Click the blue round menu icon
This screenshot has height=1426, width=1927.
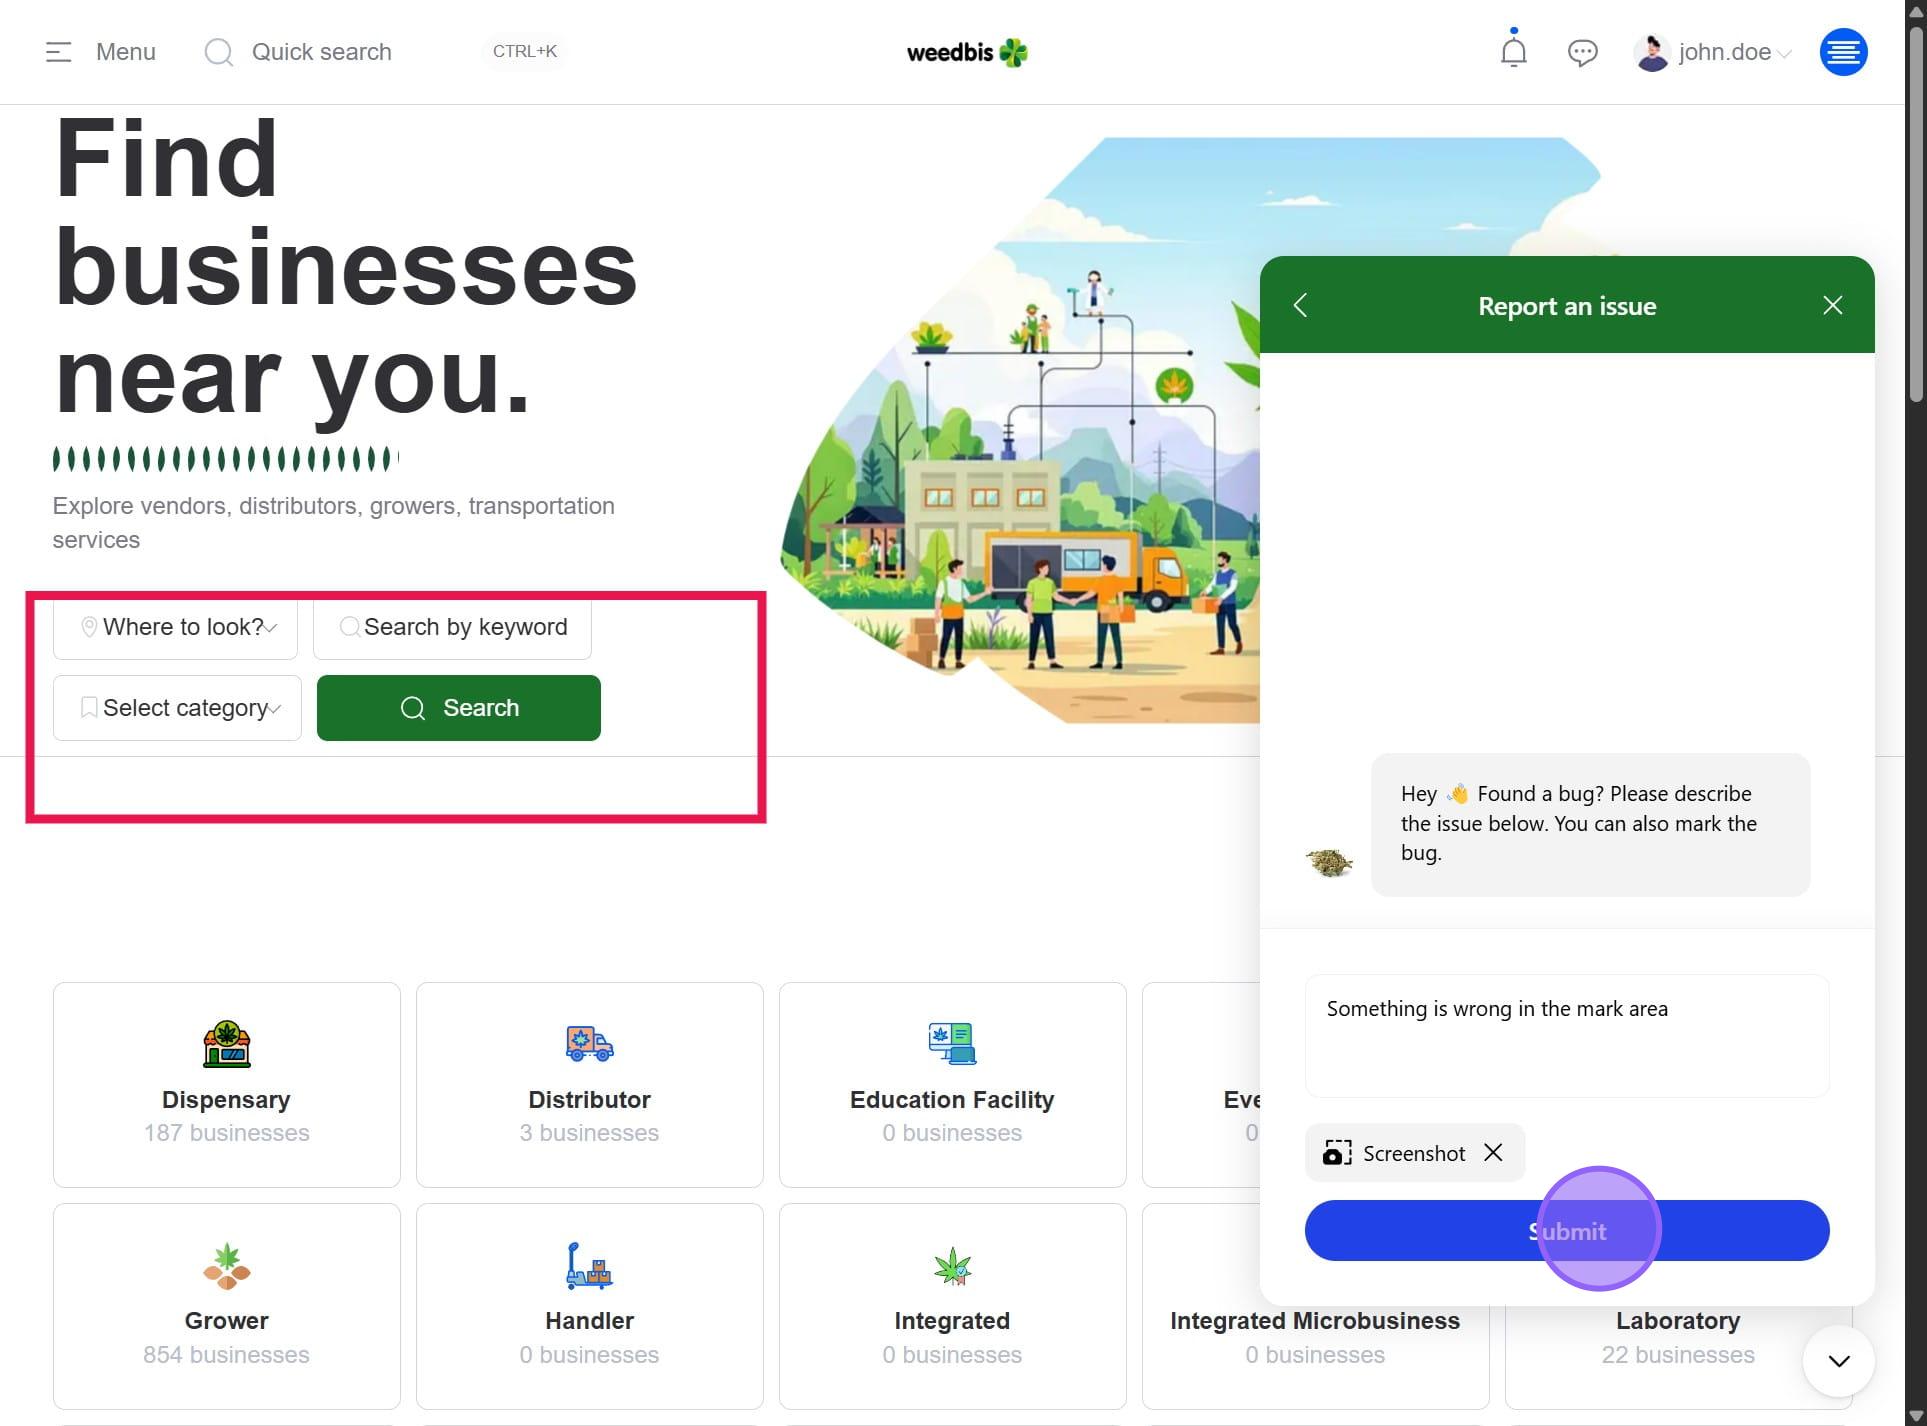[1842, 52]
